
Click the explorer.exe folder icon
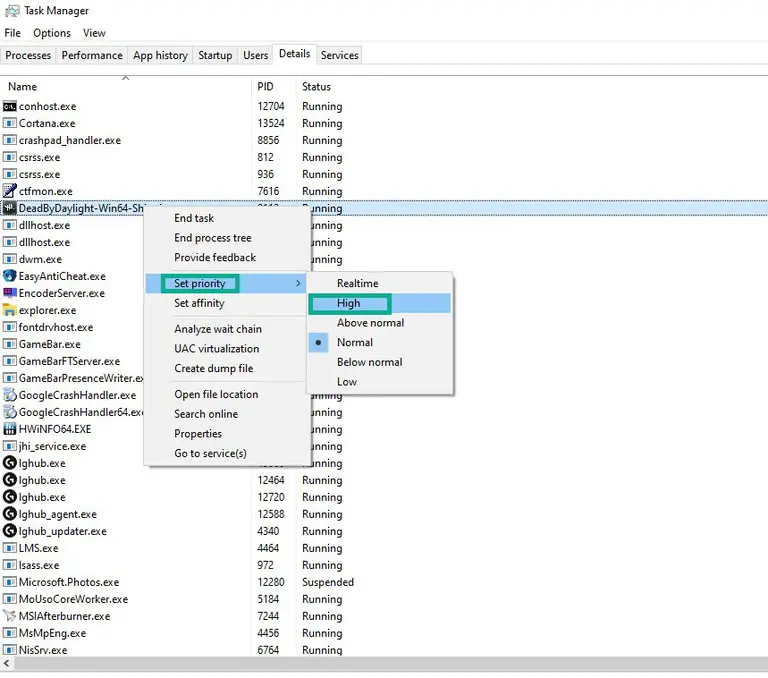pyautogui.click(x=9, y=310)
